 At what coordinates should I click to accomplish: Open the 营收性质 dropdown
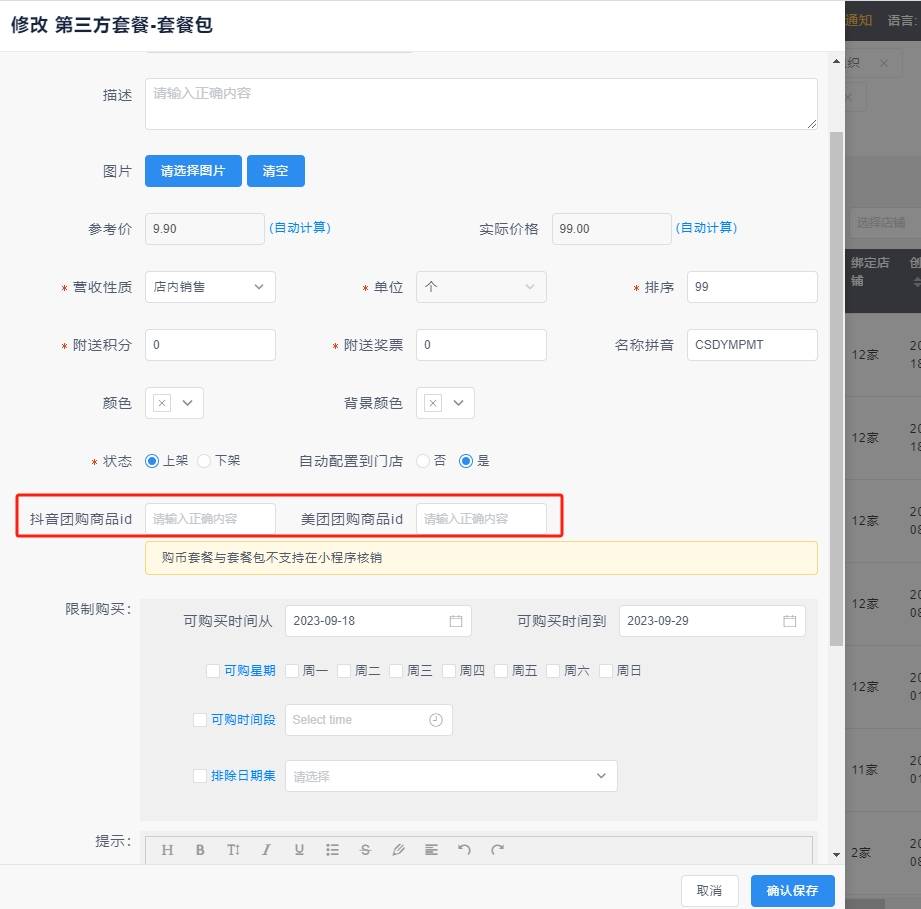click(210, 287)
